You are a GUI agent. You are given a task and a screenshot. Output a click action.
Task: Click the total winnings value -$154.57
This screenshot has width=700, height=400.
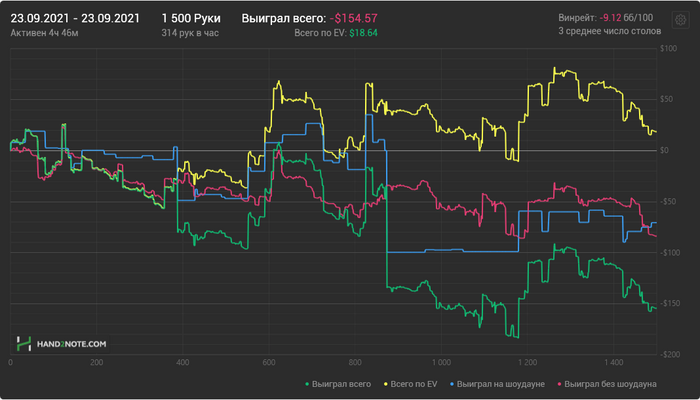coord(354,18)
